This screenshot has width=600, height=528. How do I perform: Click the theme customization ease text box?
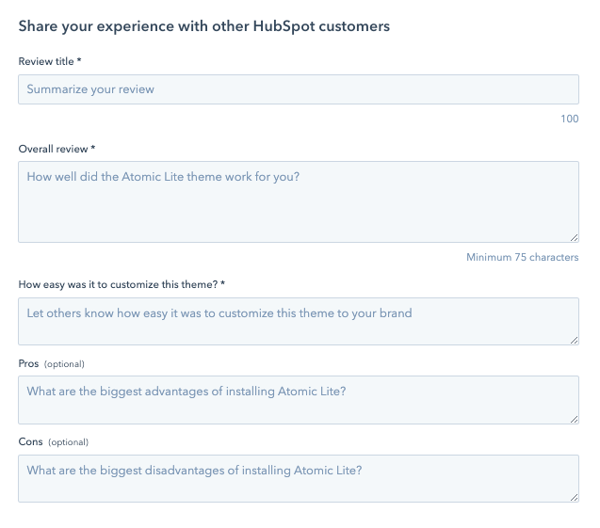tap(298, 321)
